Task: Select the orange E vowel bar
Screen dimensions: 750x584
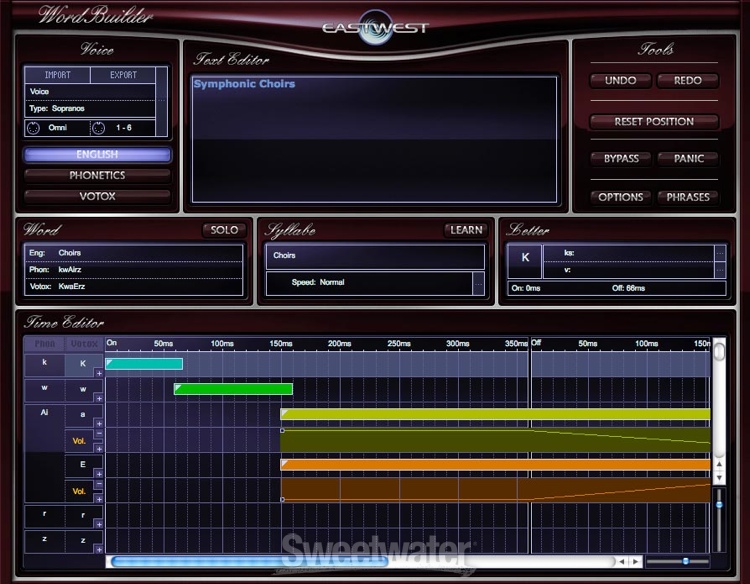Action: (x=496, y=465)
